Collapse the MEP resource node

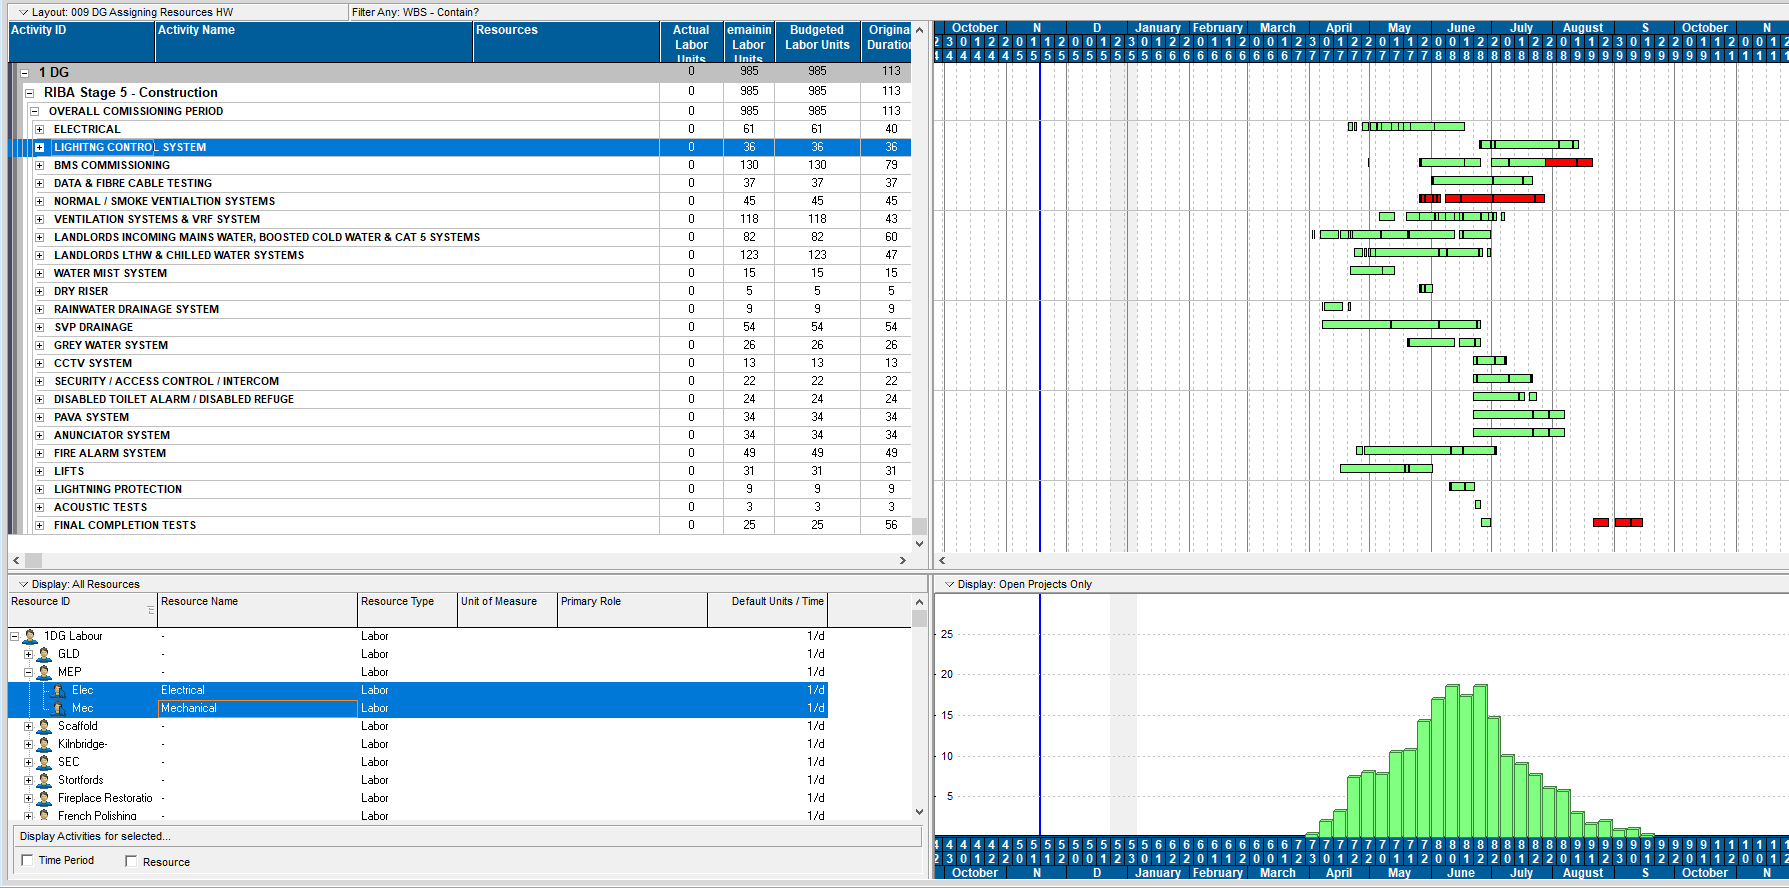pyautogui.click(x=28, y=672)
